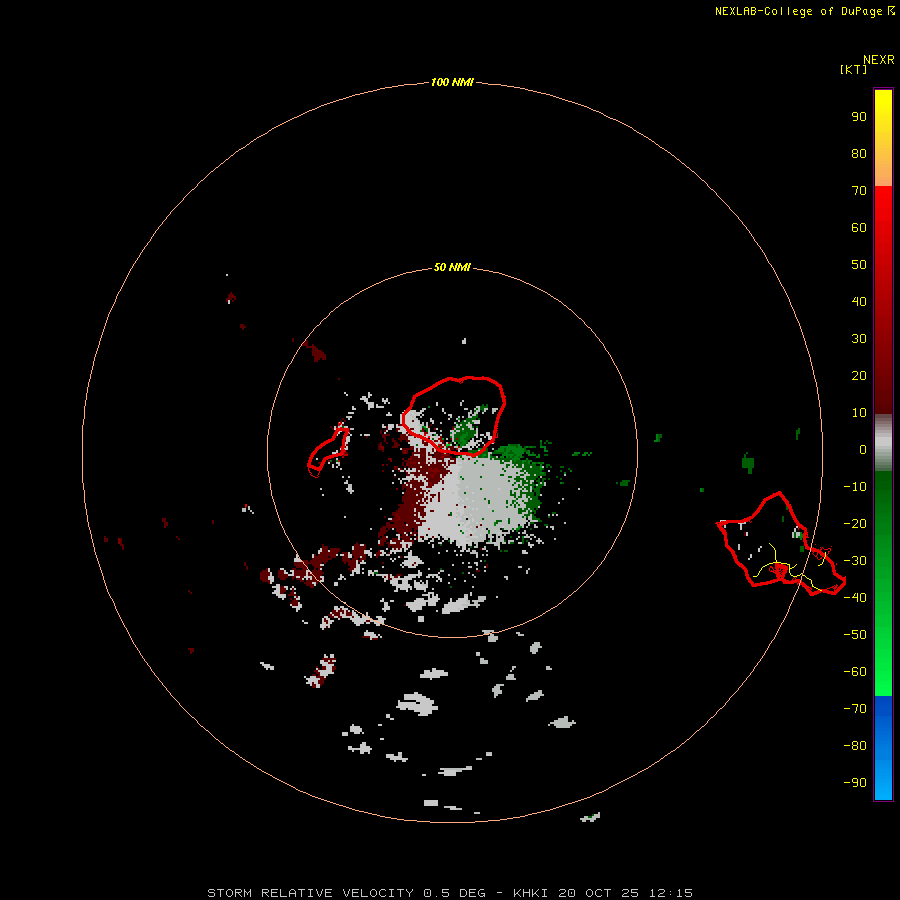Click the 90 value on velocity scale
900x900 pixels.
[x=859, y=117]
